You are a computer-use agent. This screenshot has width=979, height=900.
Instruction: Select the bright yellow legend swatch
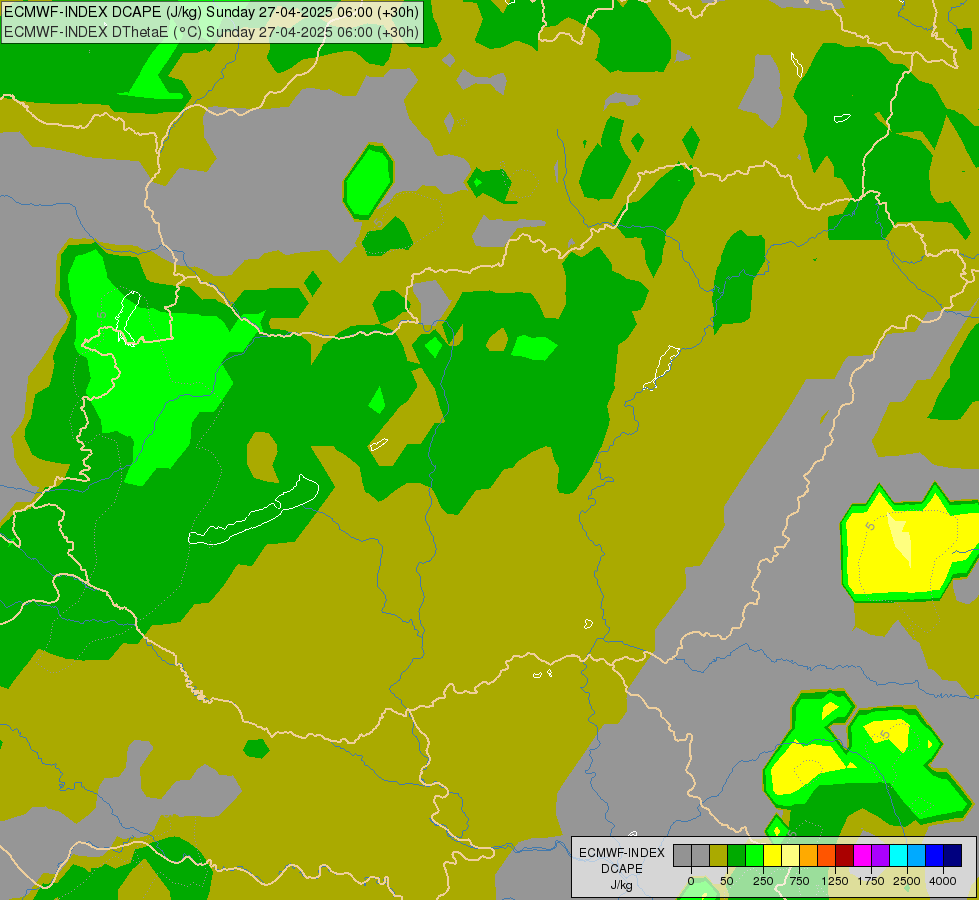coord(773,856)
